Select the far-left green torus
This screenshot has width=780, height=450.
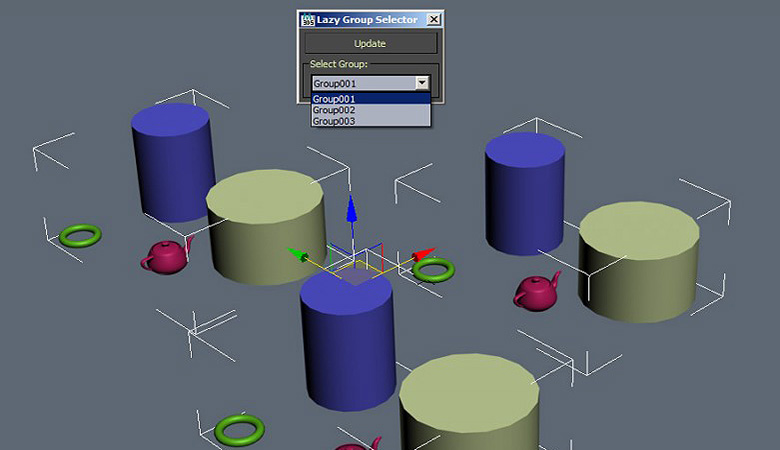coord(80,236)
